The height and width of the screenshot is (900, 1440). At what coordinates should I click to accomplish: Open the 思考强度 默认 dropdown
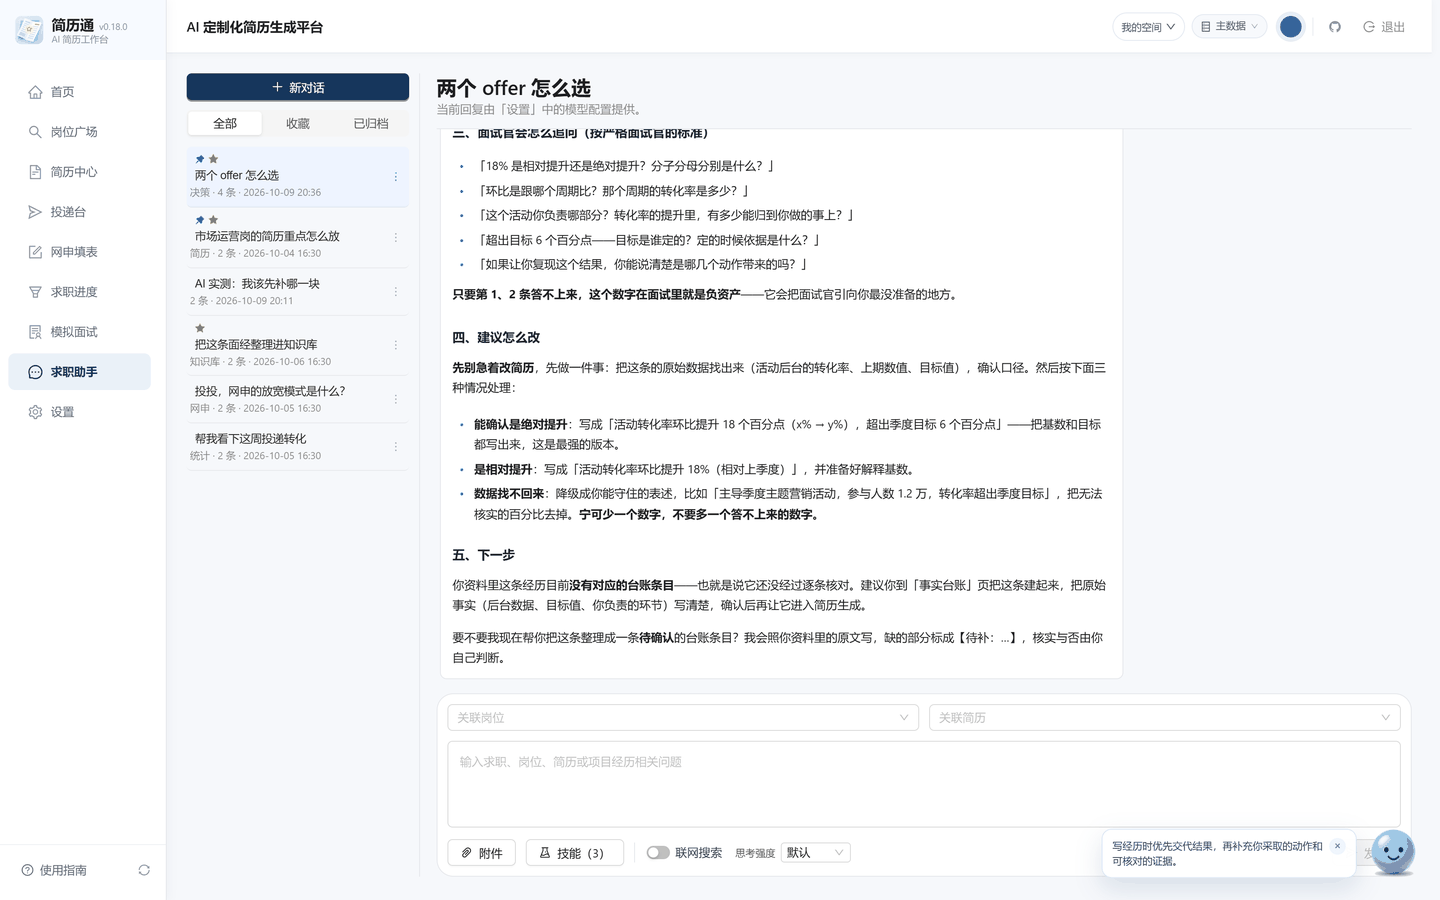click(815, 853)
